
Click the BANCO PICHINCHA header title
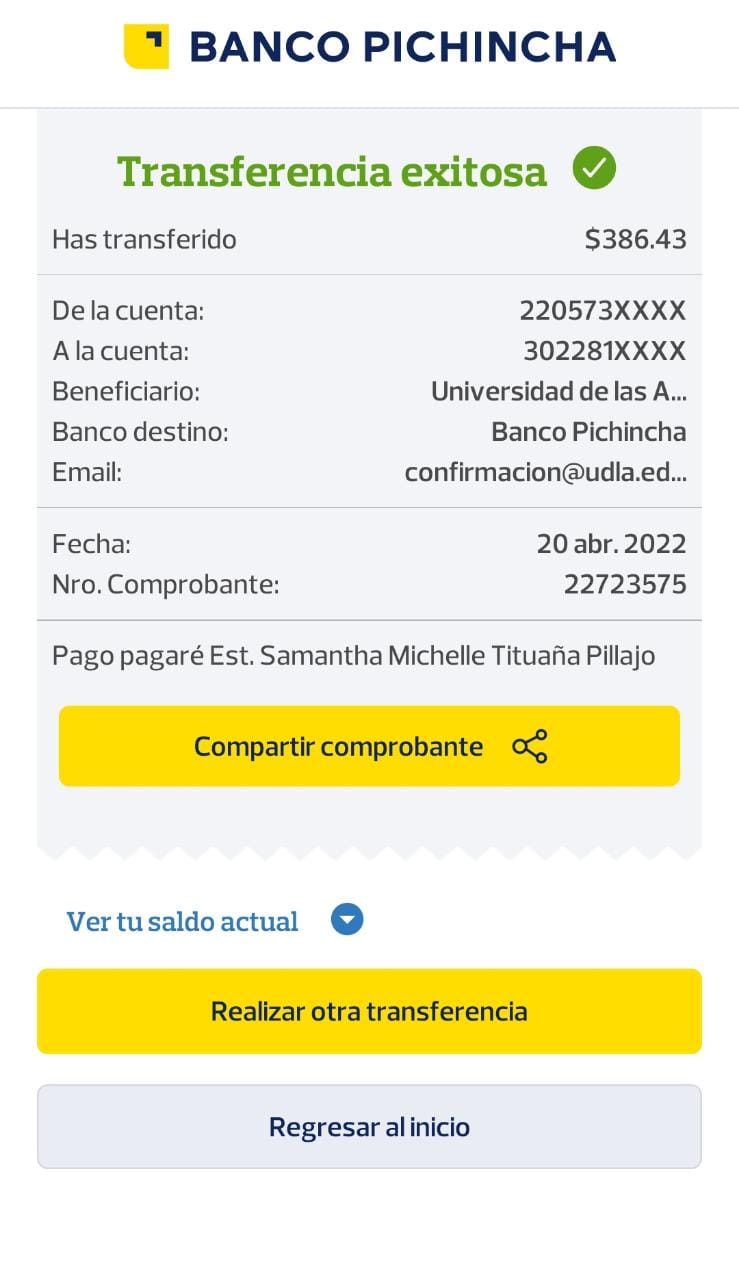(402, 47)
